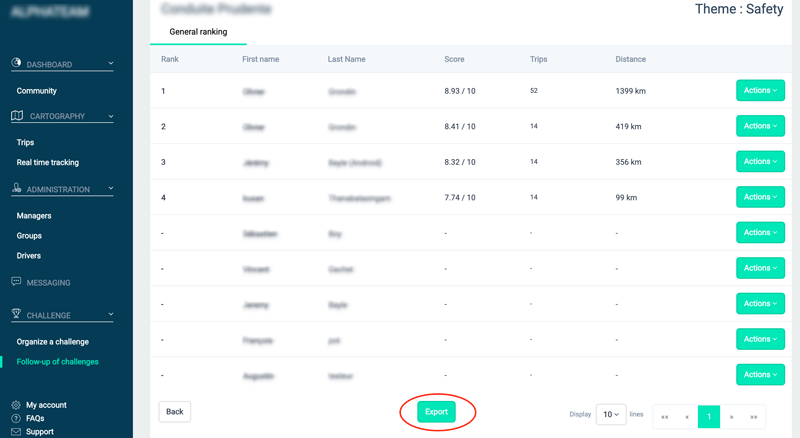800x438 pixels.
Task: Open Actions dropdown for rank 4 row
Action: tap(760, 197)
